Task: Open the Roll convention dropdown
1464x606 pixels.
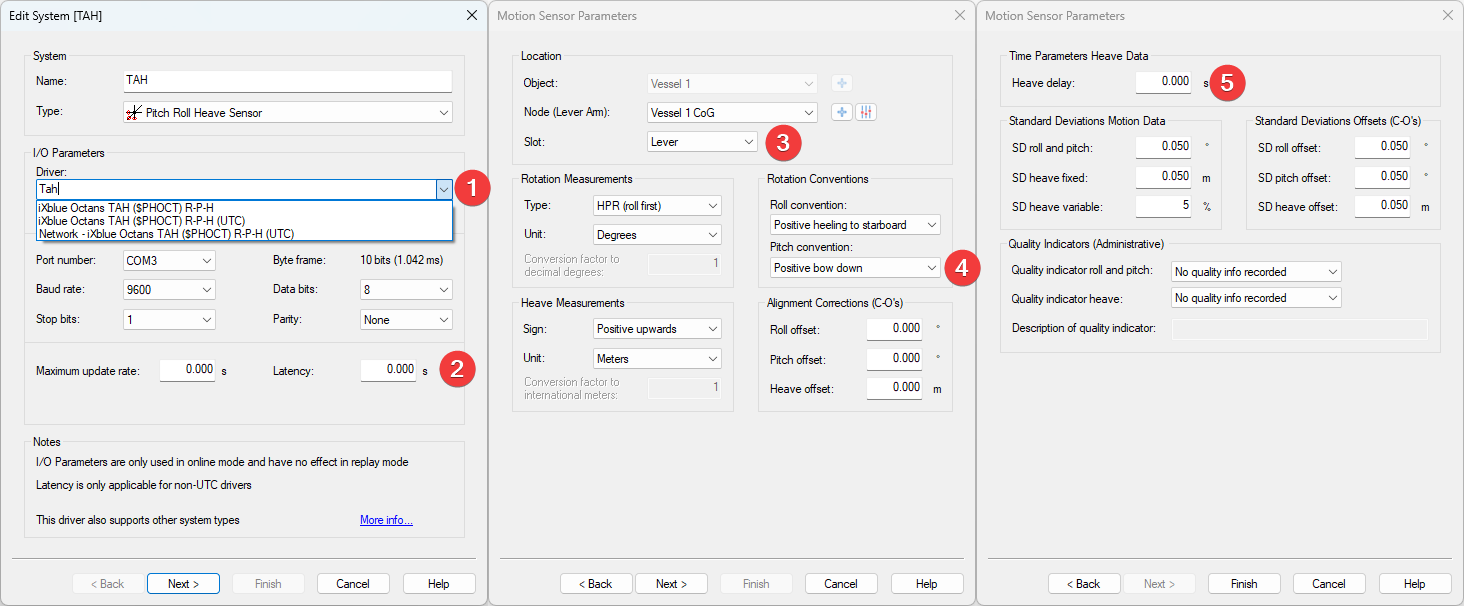Action: tap(855, 225)
